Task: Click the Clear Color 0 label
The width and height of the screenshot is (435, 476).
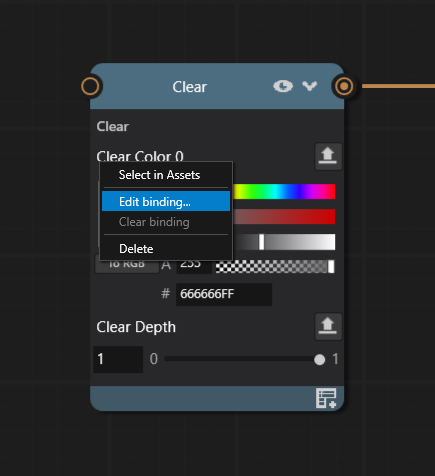Action: 140,156
